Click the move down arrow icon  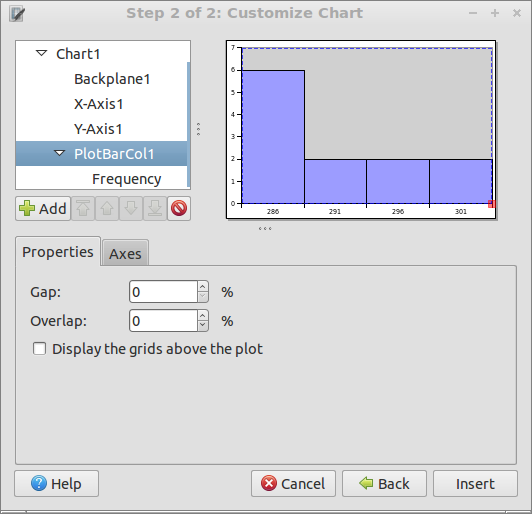coord(131,208)
